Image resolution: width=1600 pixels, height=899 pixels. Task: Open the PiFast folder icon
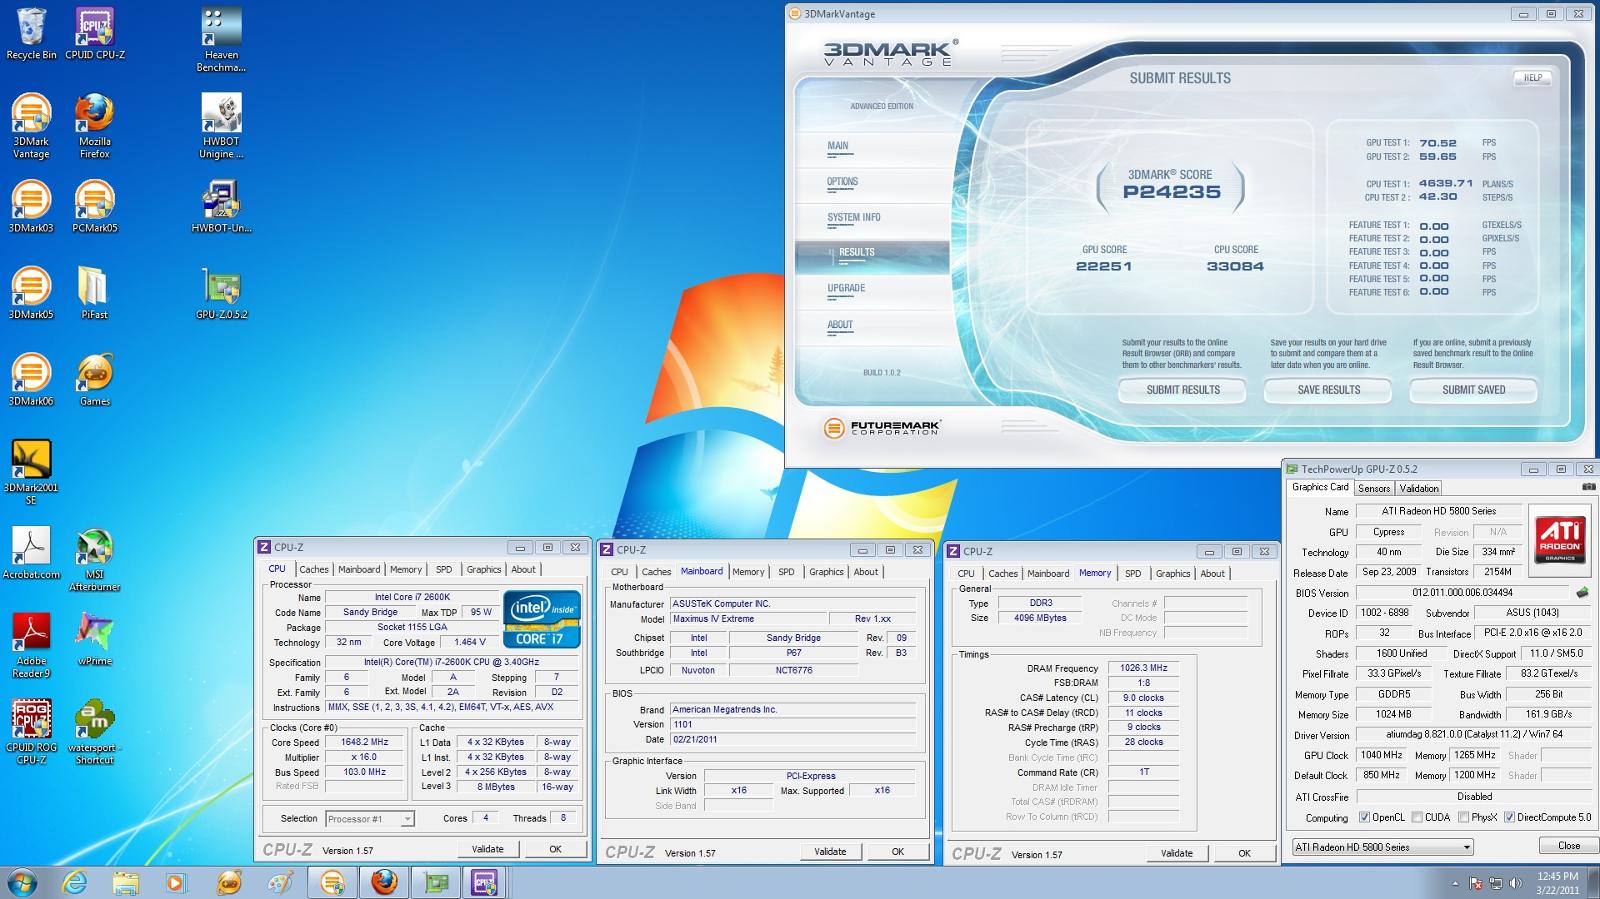(x=95, y=293)
